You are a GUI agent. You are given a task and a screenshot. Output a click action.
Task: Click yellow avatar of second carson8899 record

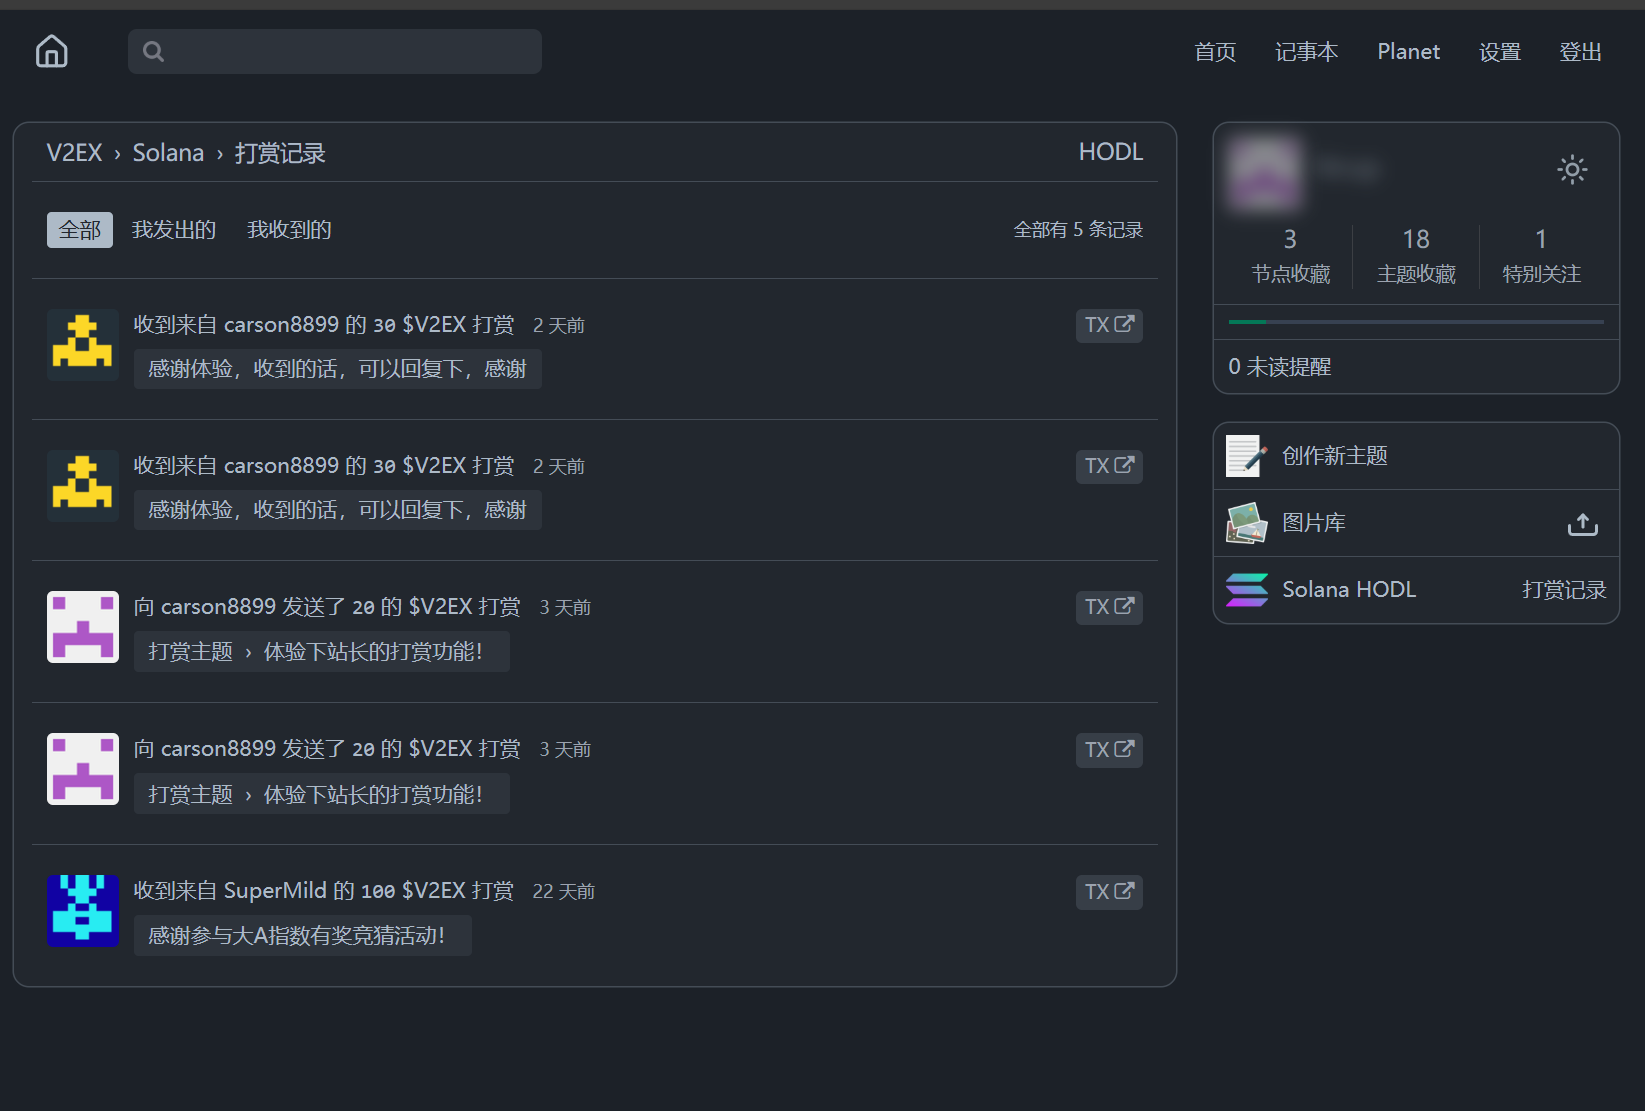(83, 486)
